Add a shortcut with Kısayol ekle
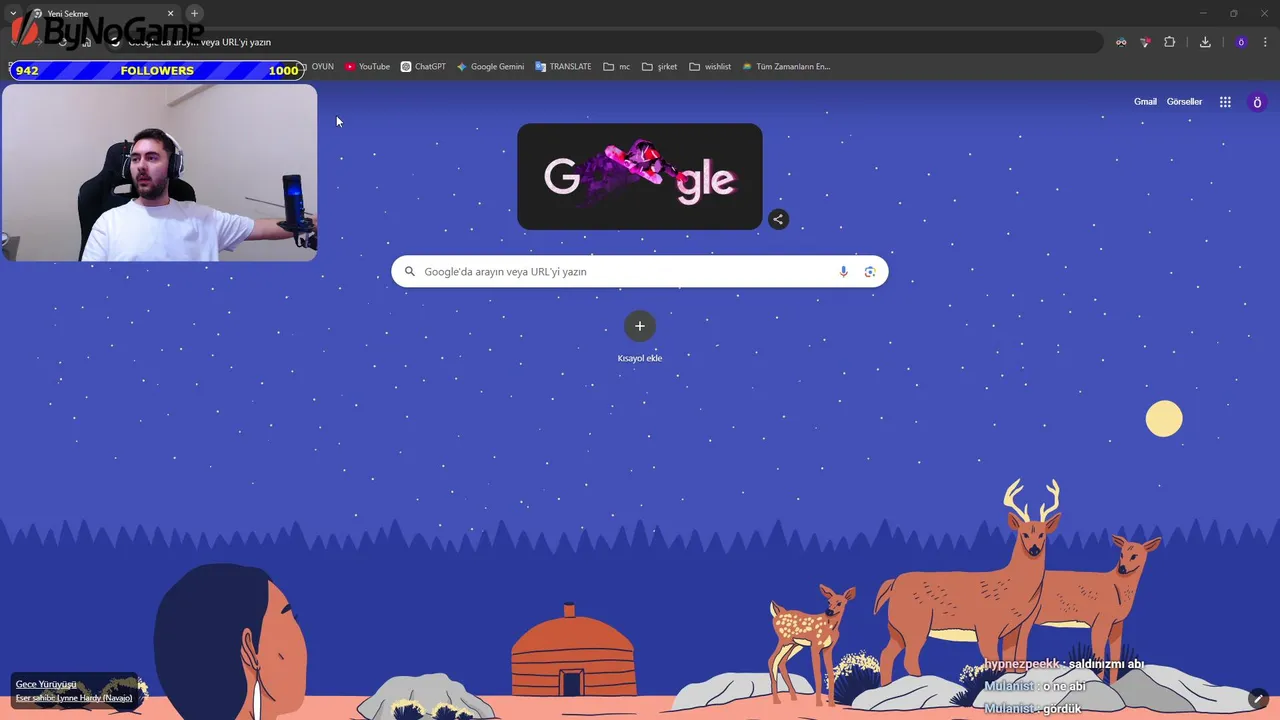The width and height of the screenshot is (1280, 720). [640, 337]
